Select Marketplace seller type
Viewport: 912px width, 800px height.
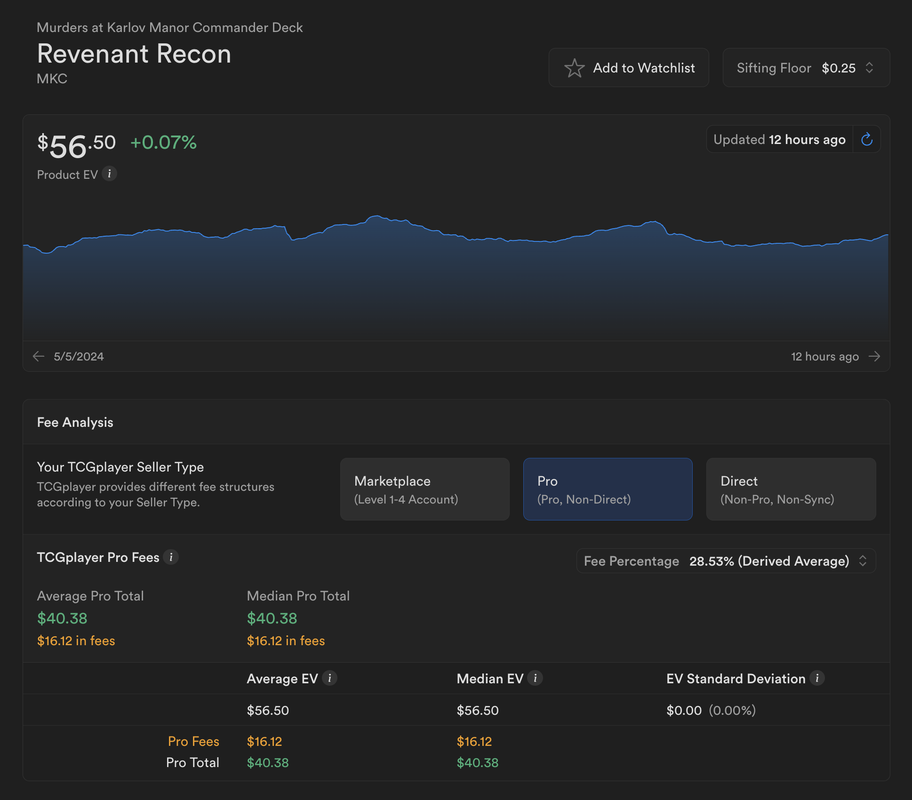pos(425,489)
